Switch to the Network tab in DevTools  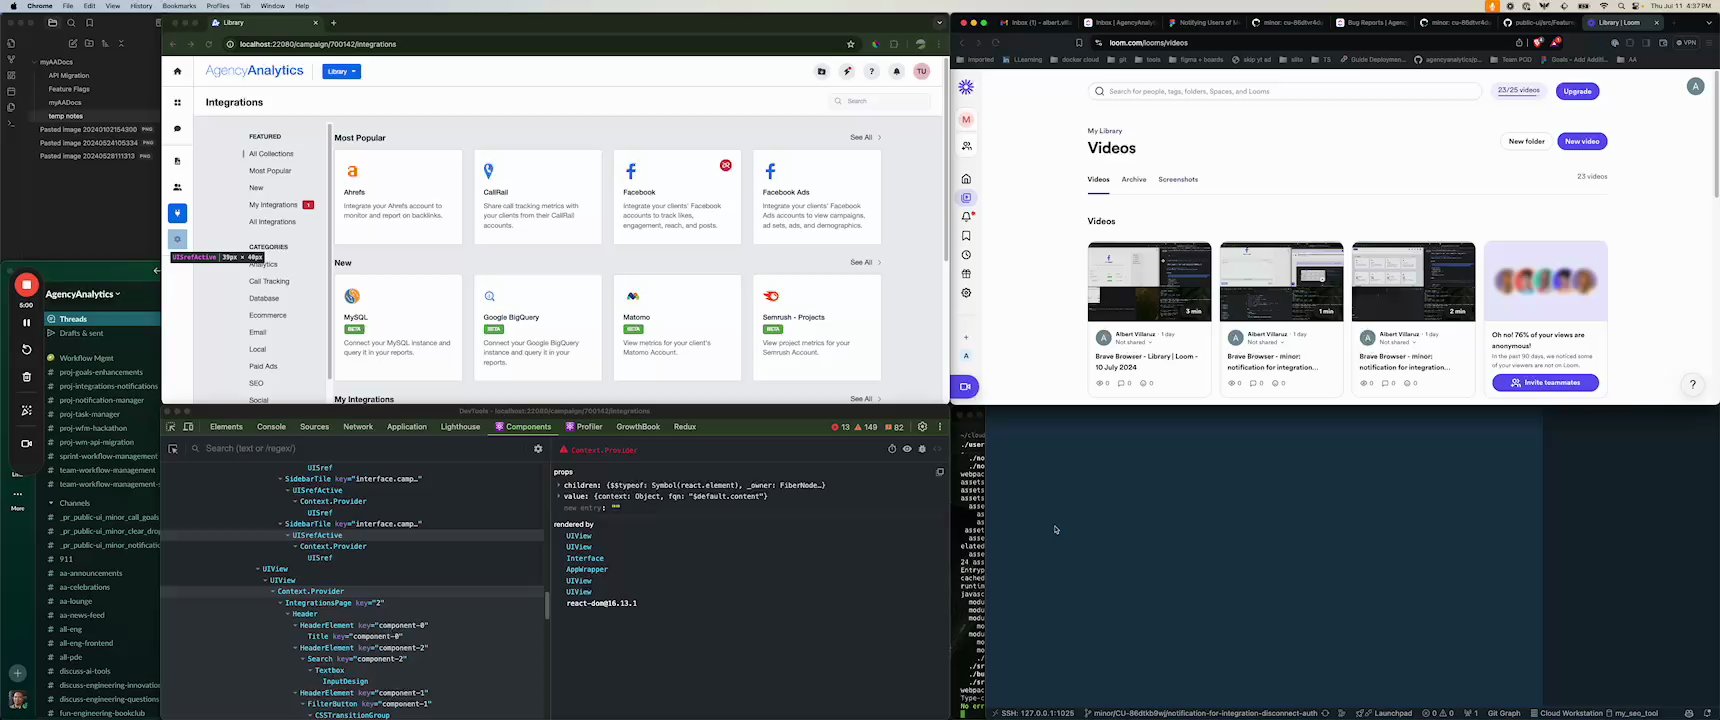click(x=358, y=427)
